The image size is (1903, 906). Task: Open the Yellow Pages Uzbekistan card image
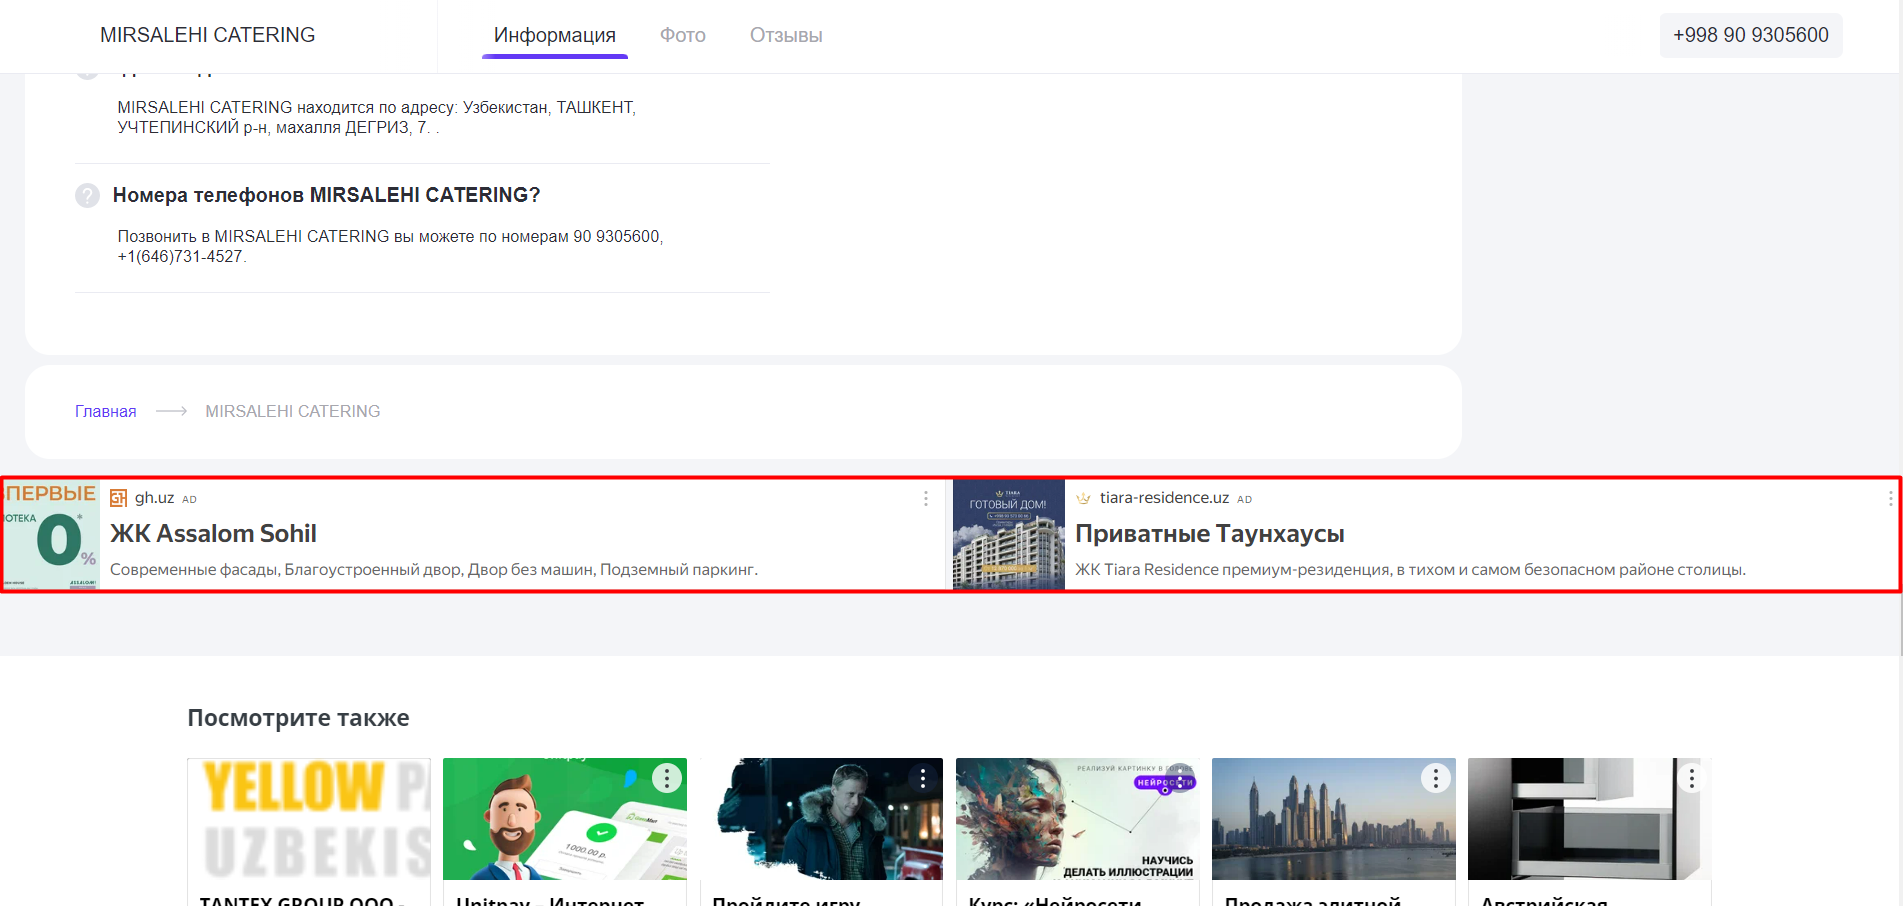[x=309, y=819]
